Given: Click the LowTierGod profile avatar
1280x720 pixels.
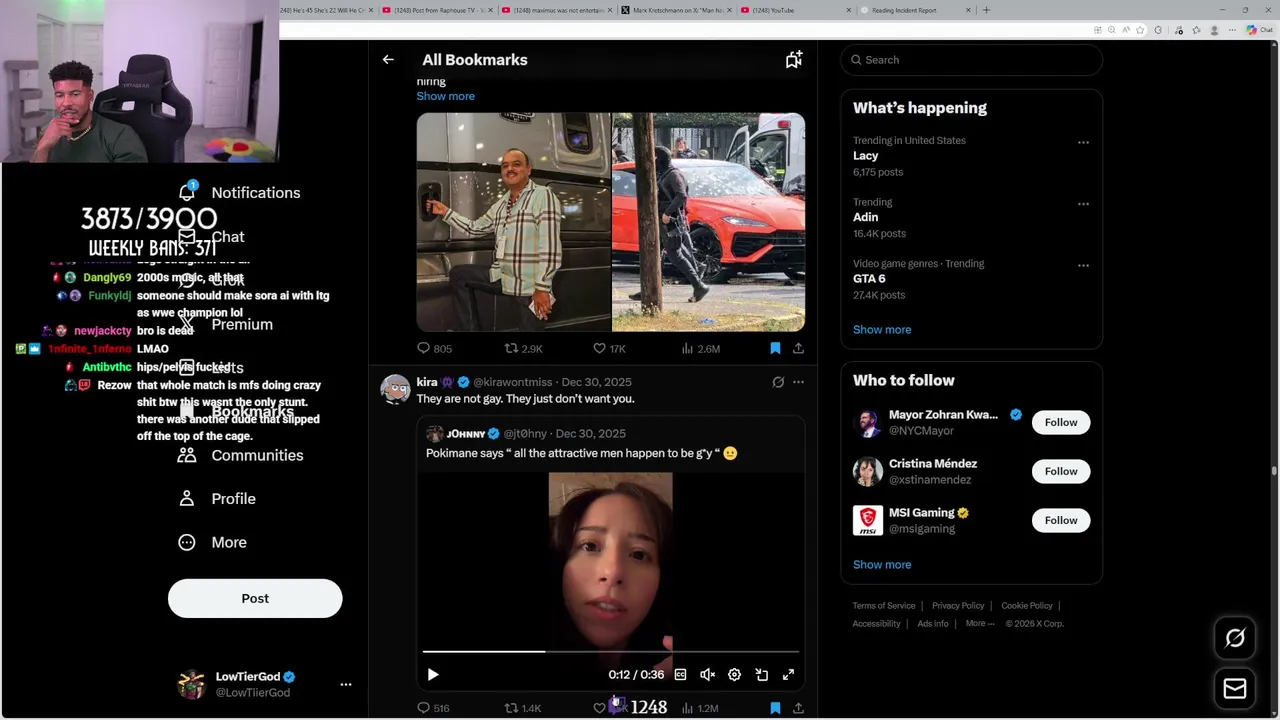Looking at the screenshot, I should pos(191,685).
